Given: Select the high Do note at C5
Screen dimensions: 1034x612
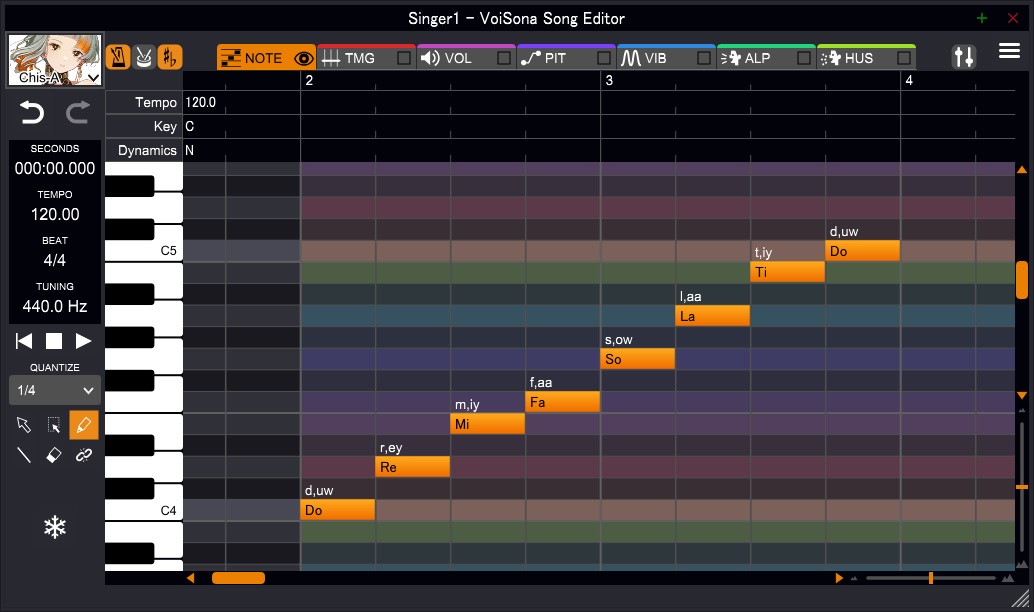Looking at the screenshot, I should 863,251.
